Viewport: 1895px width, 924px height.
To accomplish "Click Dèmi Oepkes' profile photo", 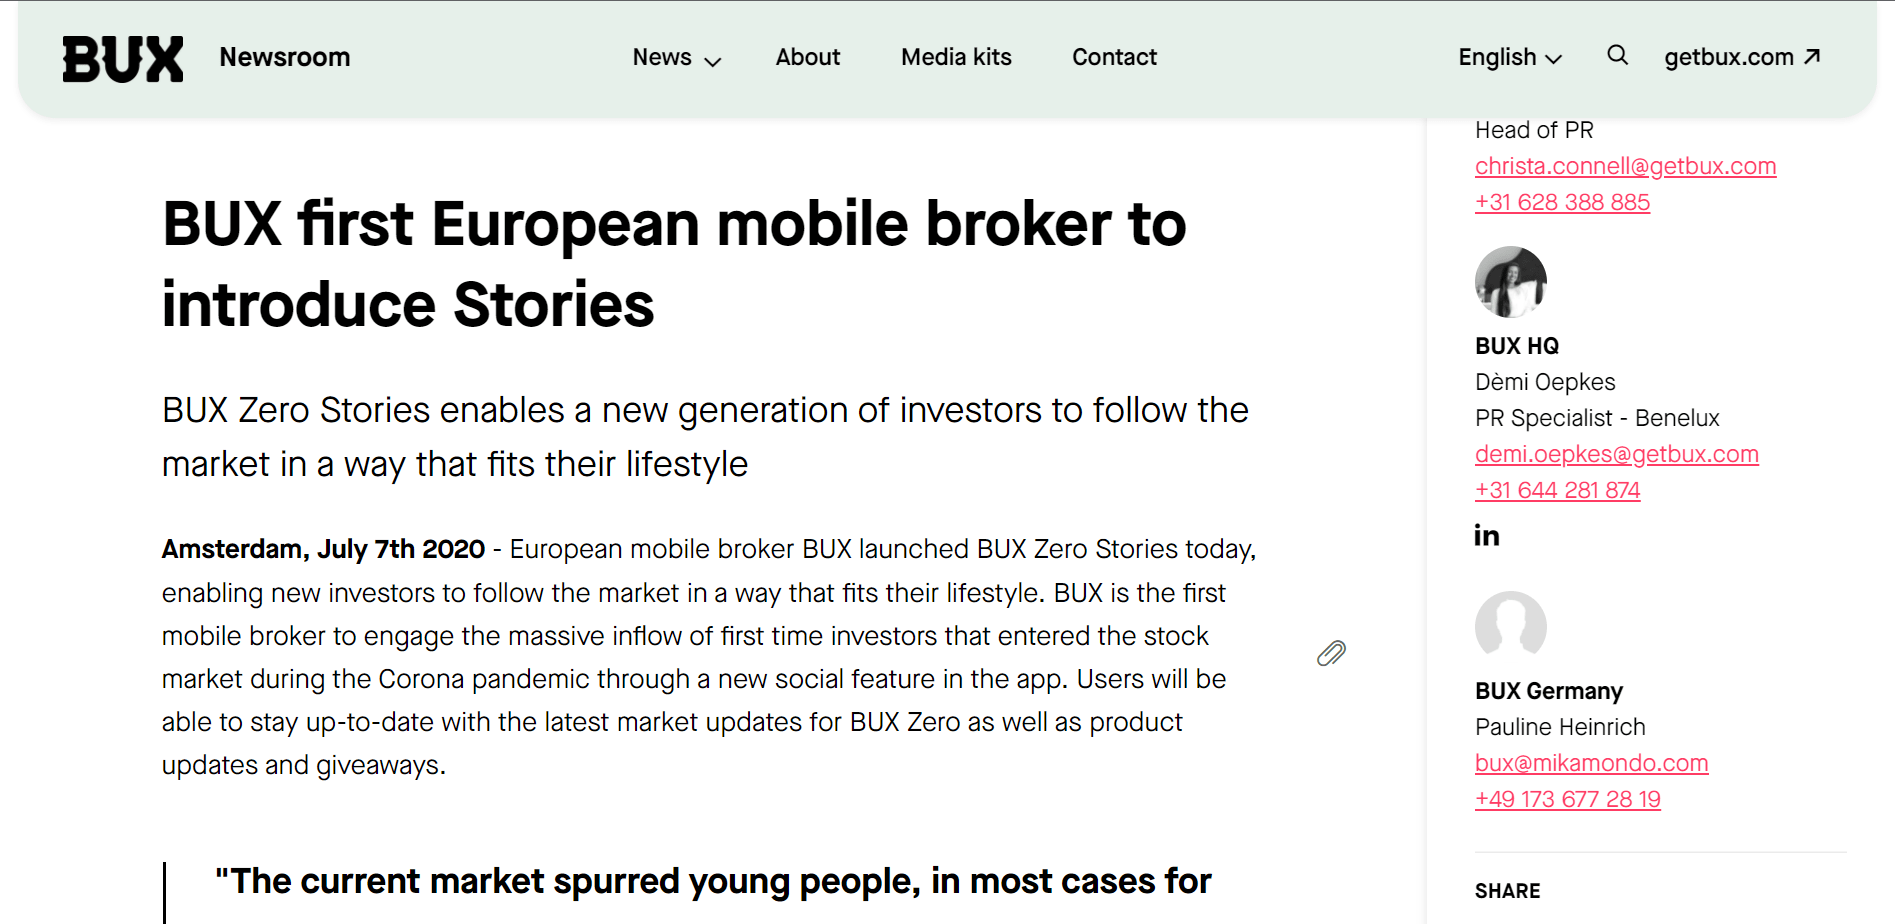I will tap(1511, 282).
